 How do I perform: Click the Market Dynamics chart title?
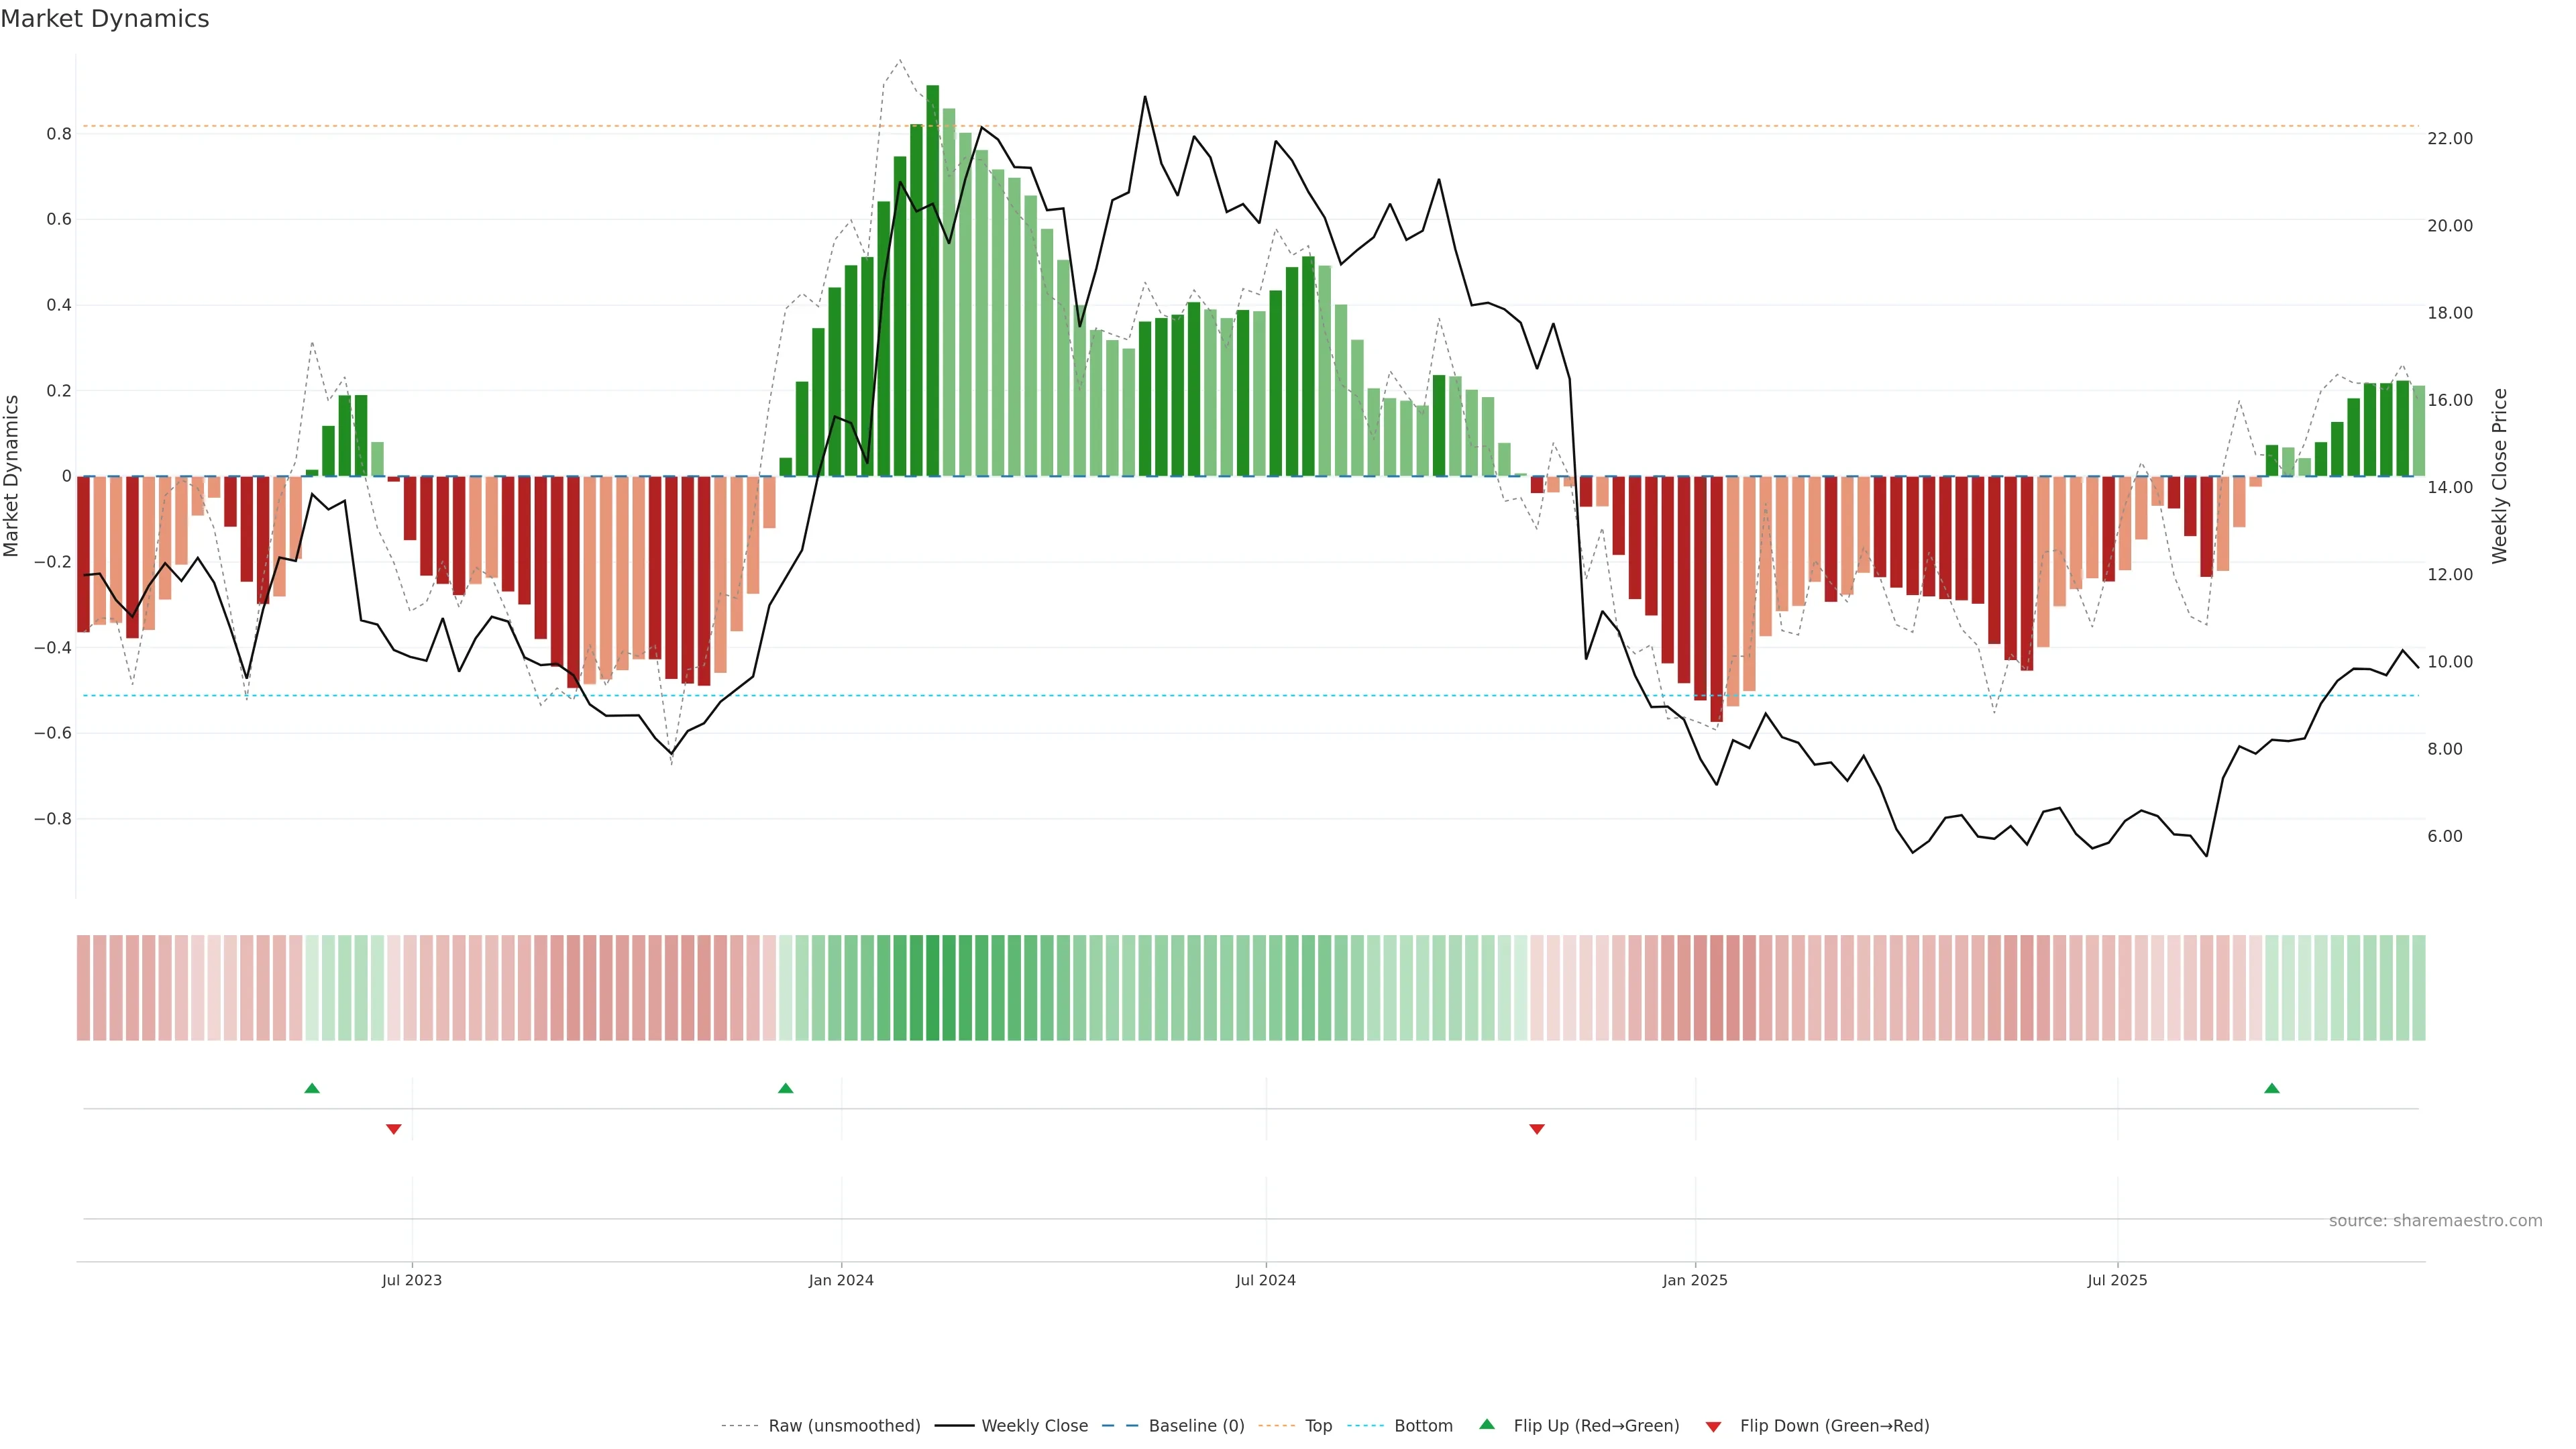click(105, 19)
